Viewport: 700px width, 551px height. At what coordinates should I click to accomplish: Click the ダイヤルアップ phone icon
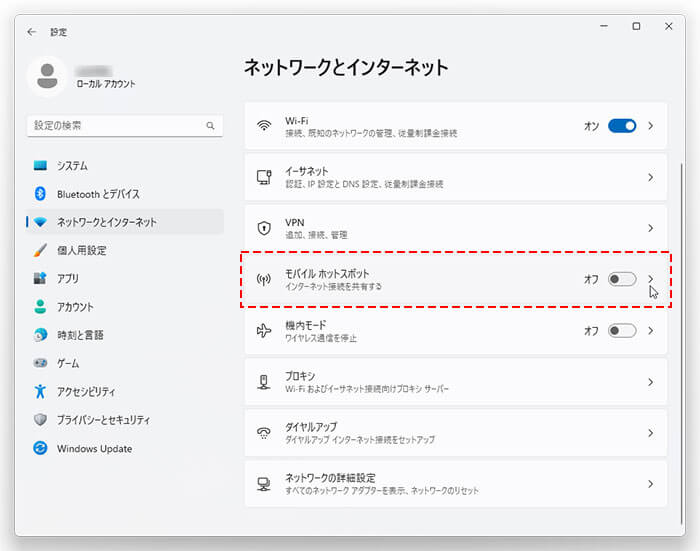(x=264, y=433)
